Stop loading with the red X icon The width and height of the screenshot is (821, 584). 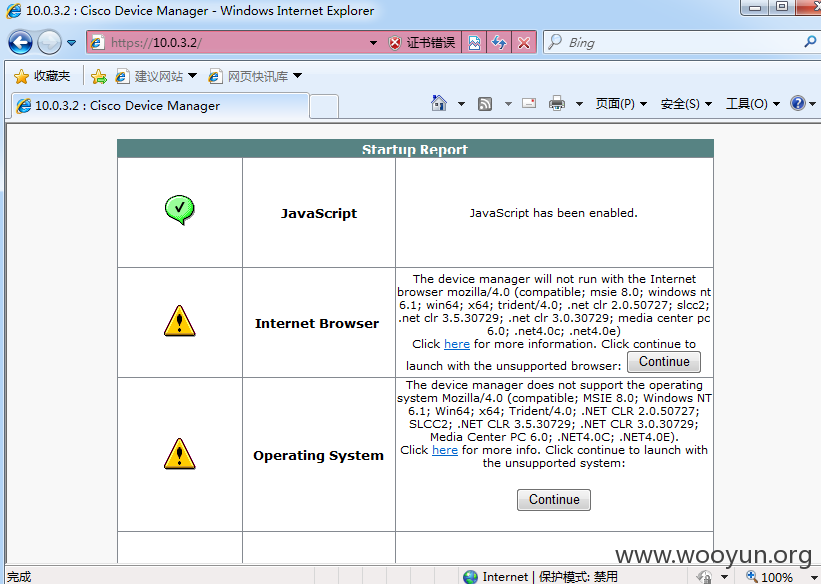[524, 42]
